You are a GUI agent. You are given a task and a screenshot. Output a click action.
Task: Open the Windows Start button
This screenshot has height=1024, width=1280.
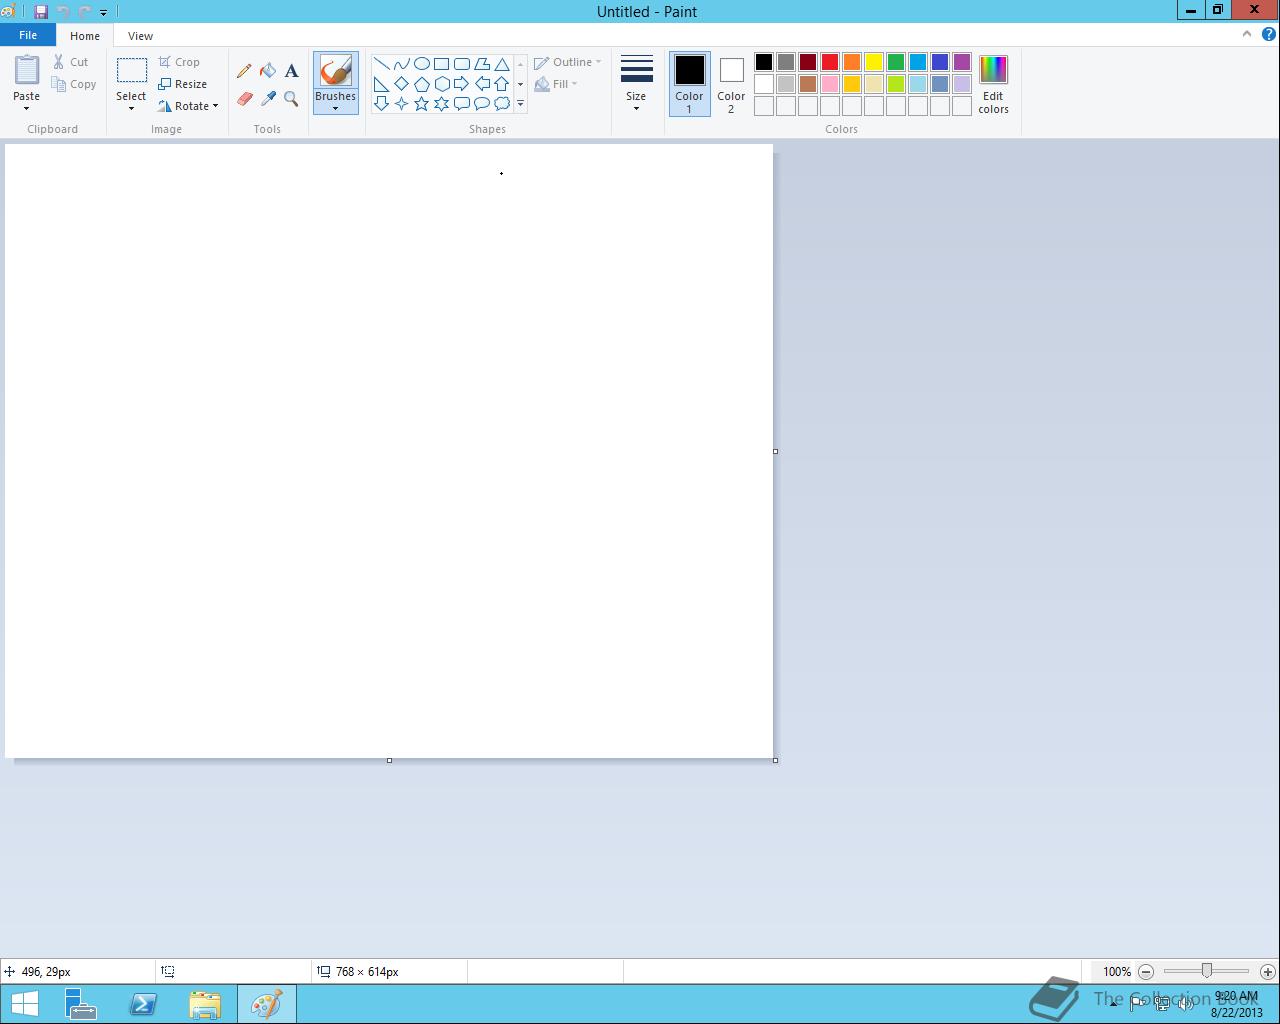[24, 1004]
